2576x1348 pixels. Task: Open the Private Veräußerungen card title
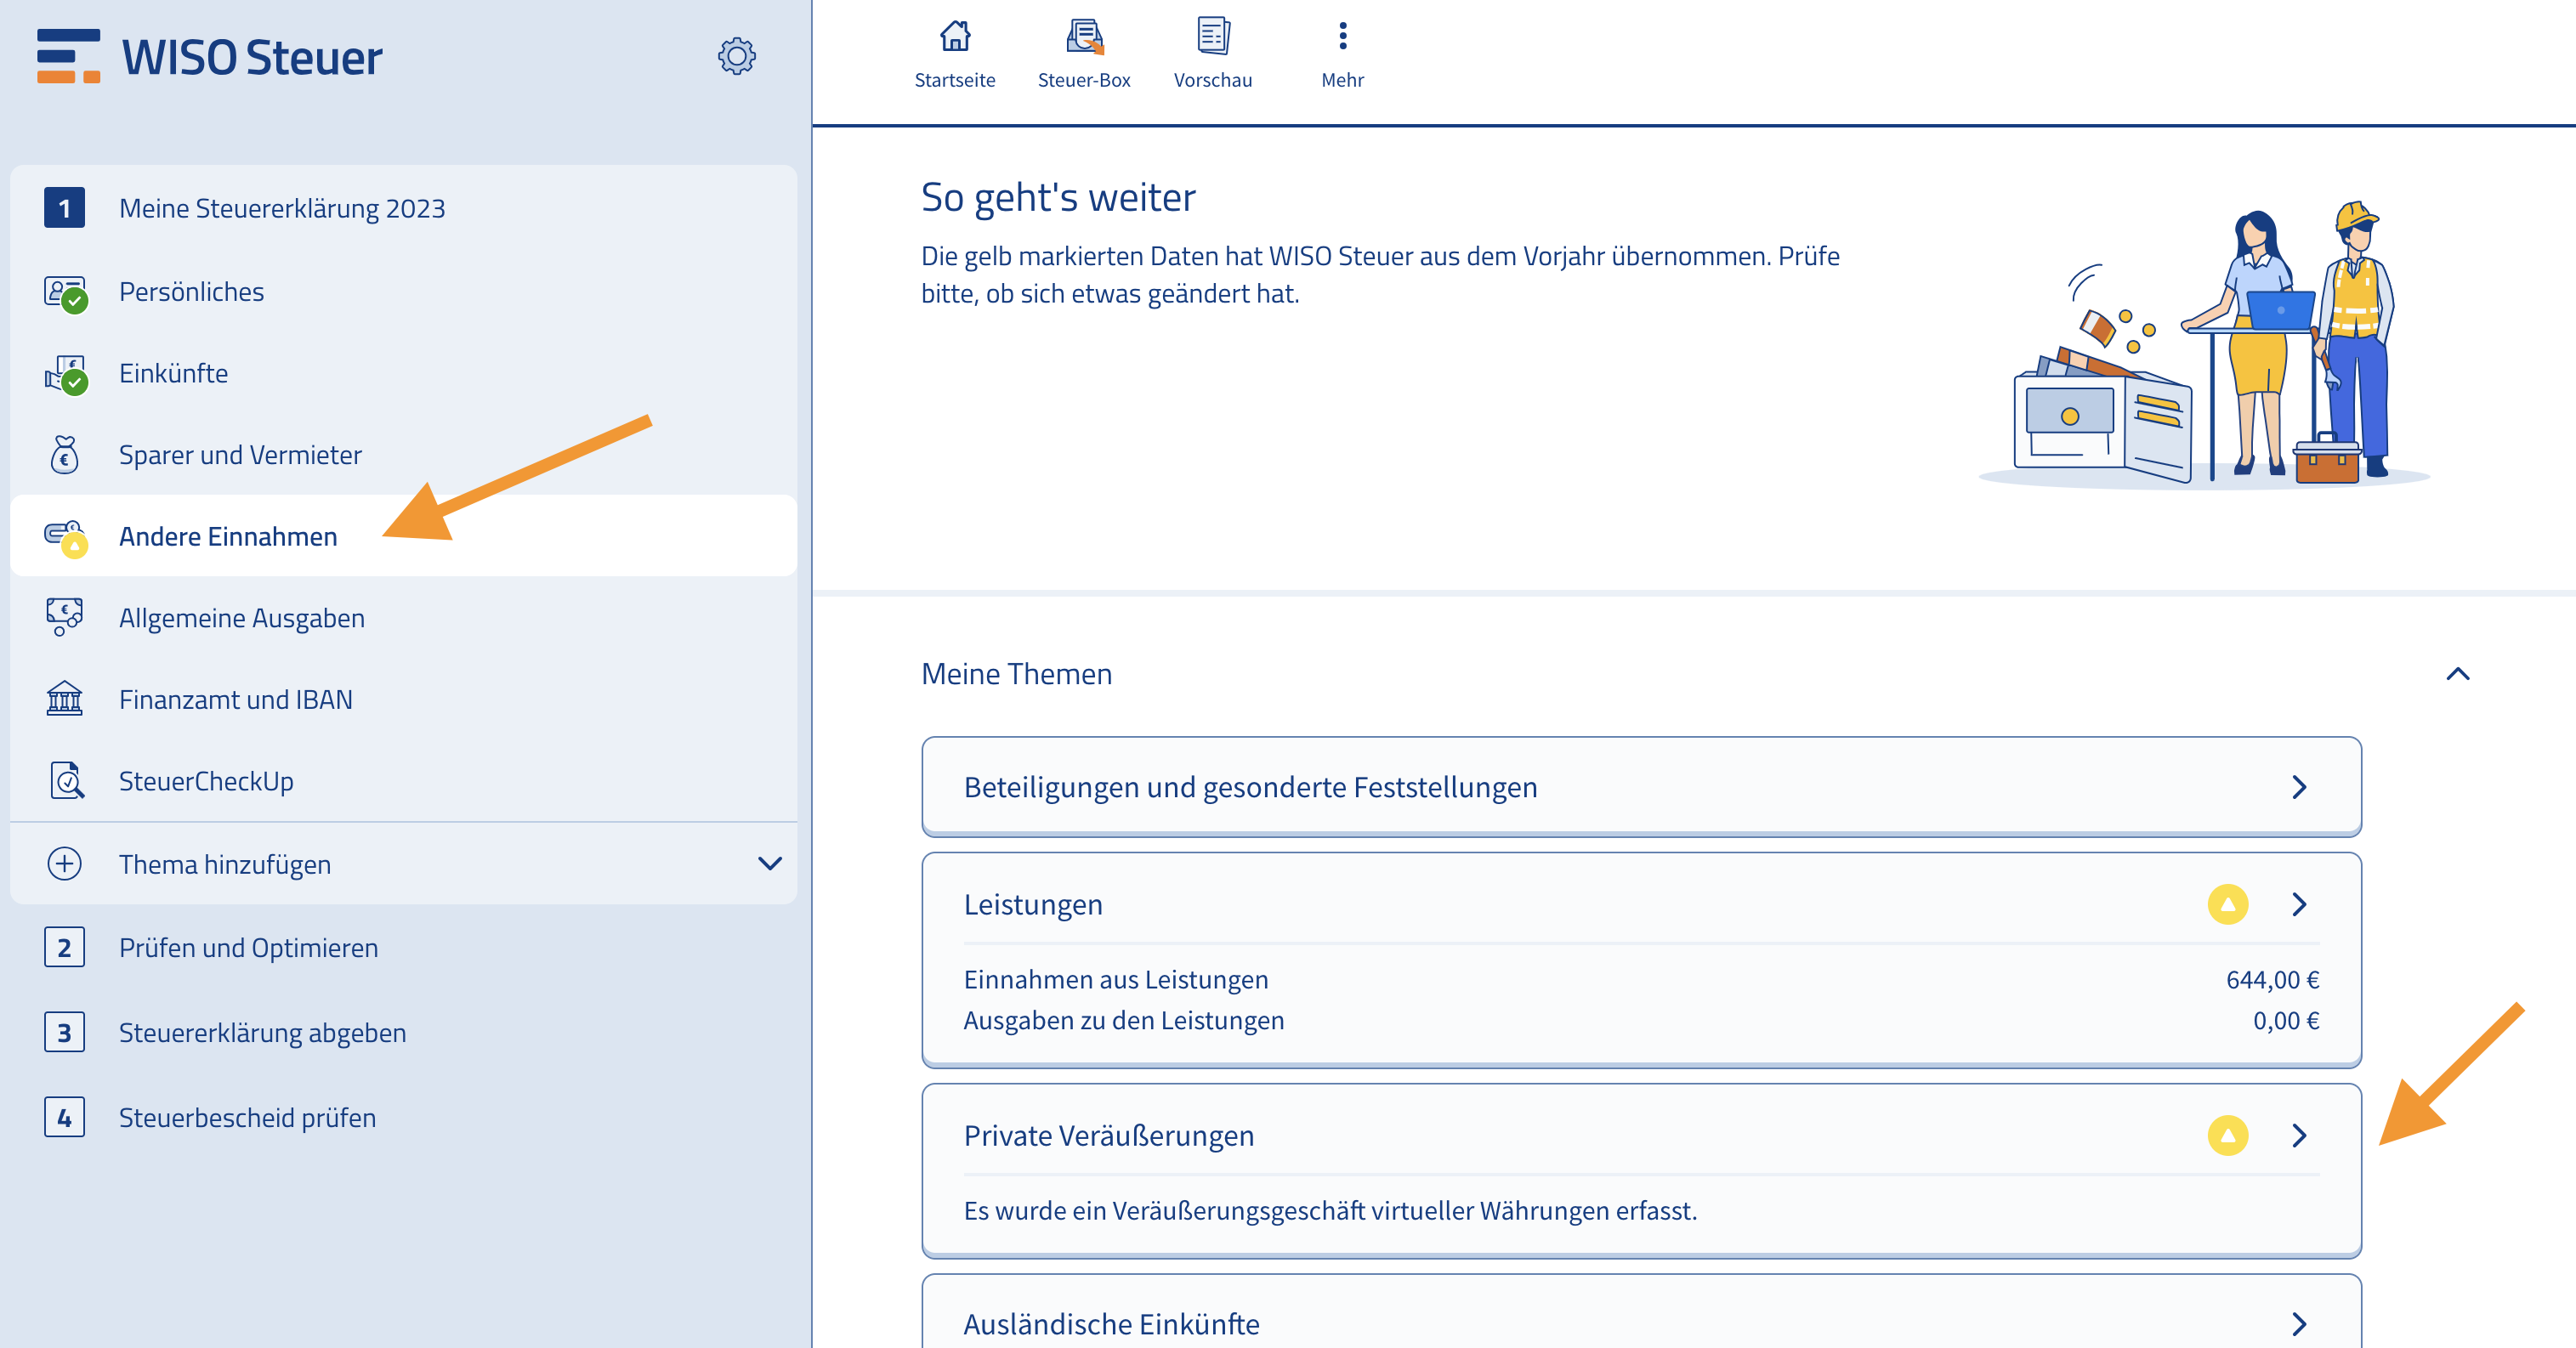click(x=1108, y=1135)
